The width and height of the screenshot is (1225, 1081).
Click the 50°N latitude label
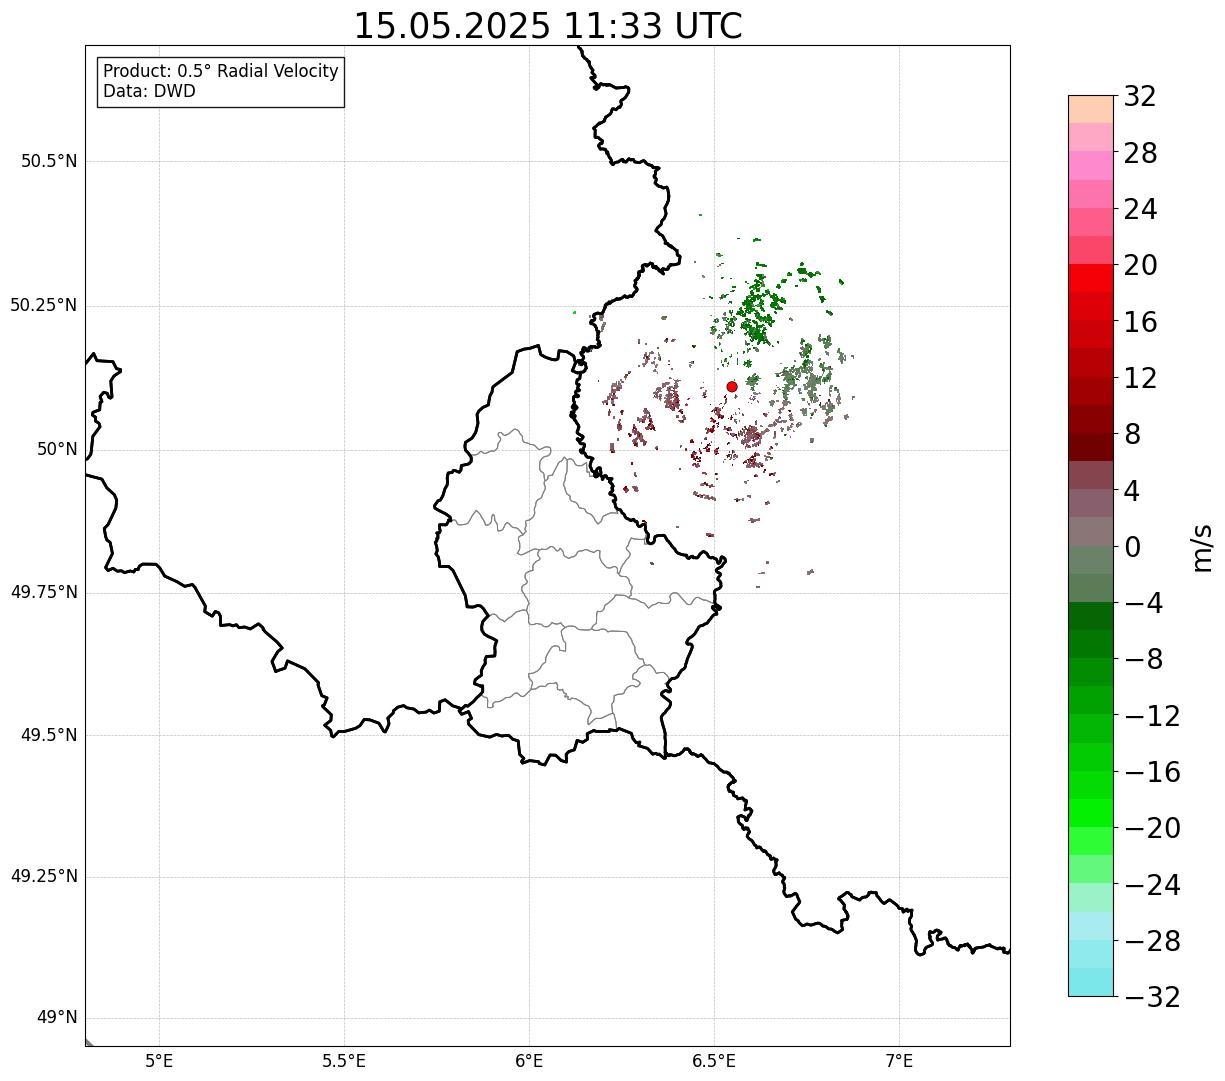[57, 449]
